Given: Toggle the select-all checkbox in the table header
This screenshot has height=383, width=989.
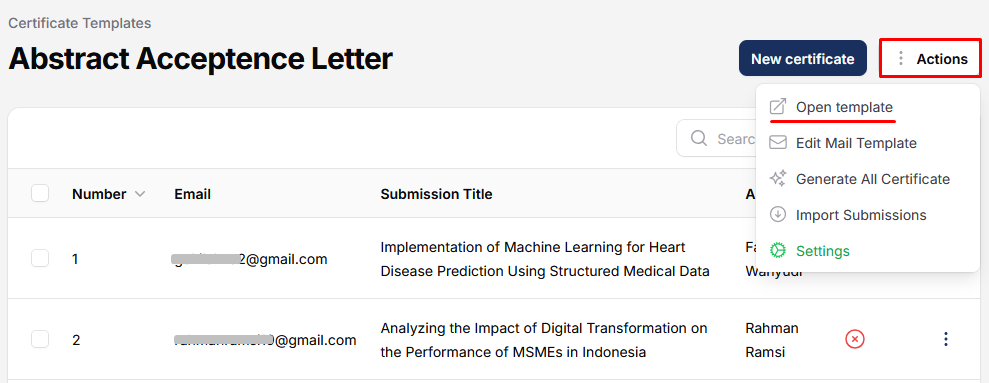Looking at the screenshot, I should 40,194.
